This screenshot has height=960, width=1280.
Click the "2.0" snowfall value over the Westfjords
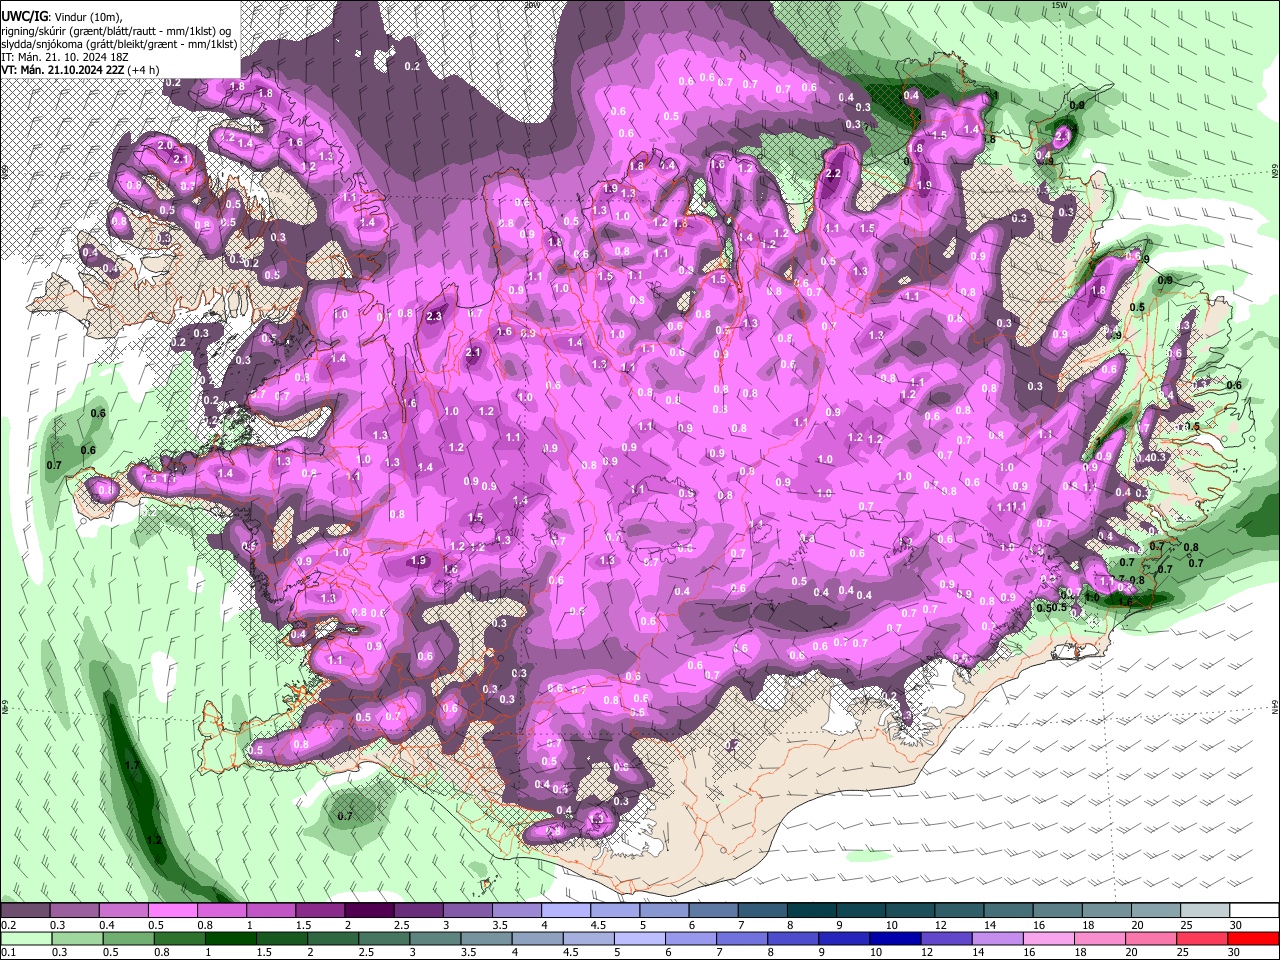[x=166, y=145]
